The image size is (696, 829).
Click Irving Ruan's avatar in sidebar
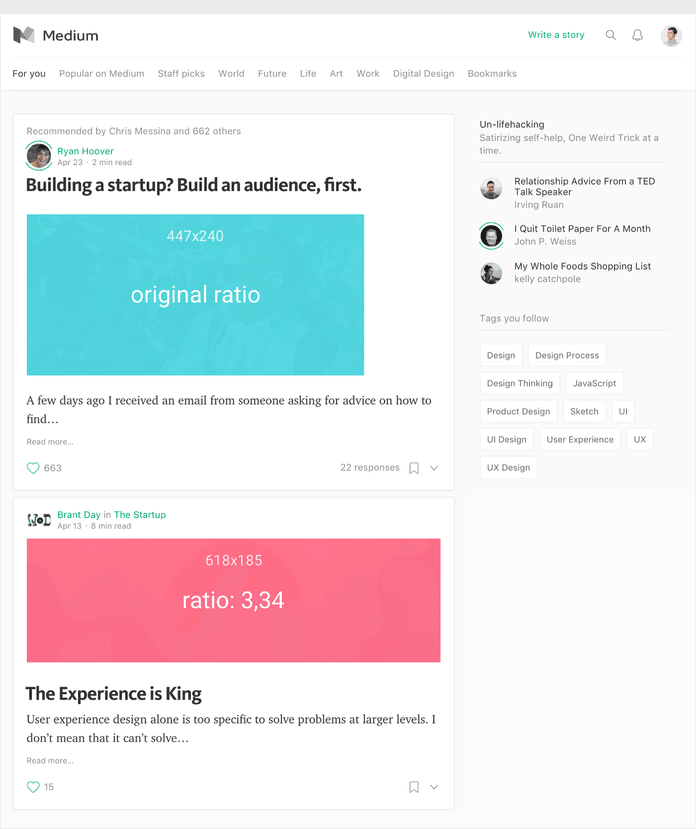click(491, 188)
